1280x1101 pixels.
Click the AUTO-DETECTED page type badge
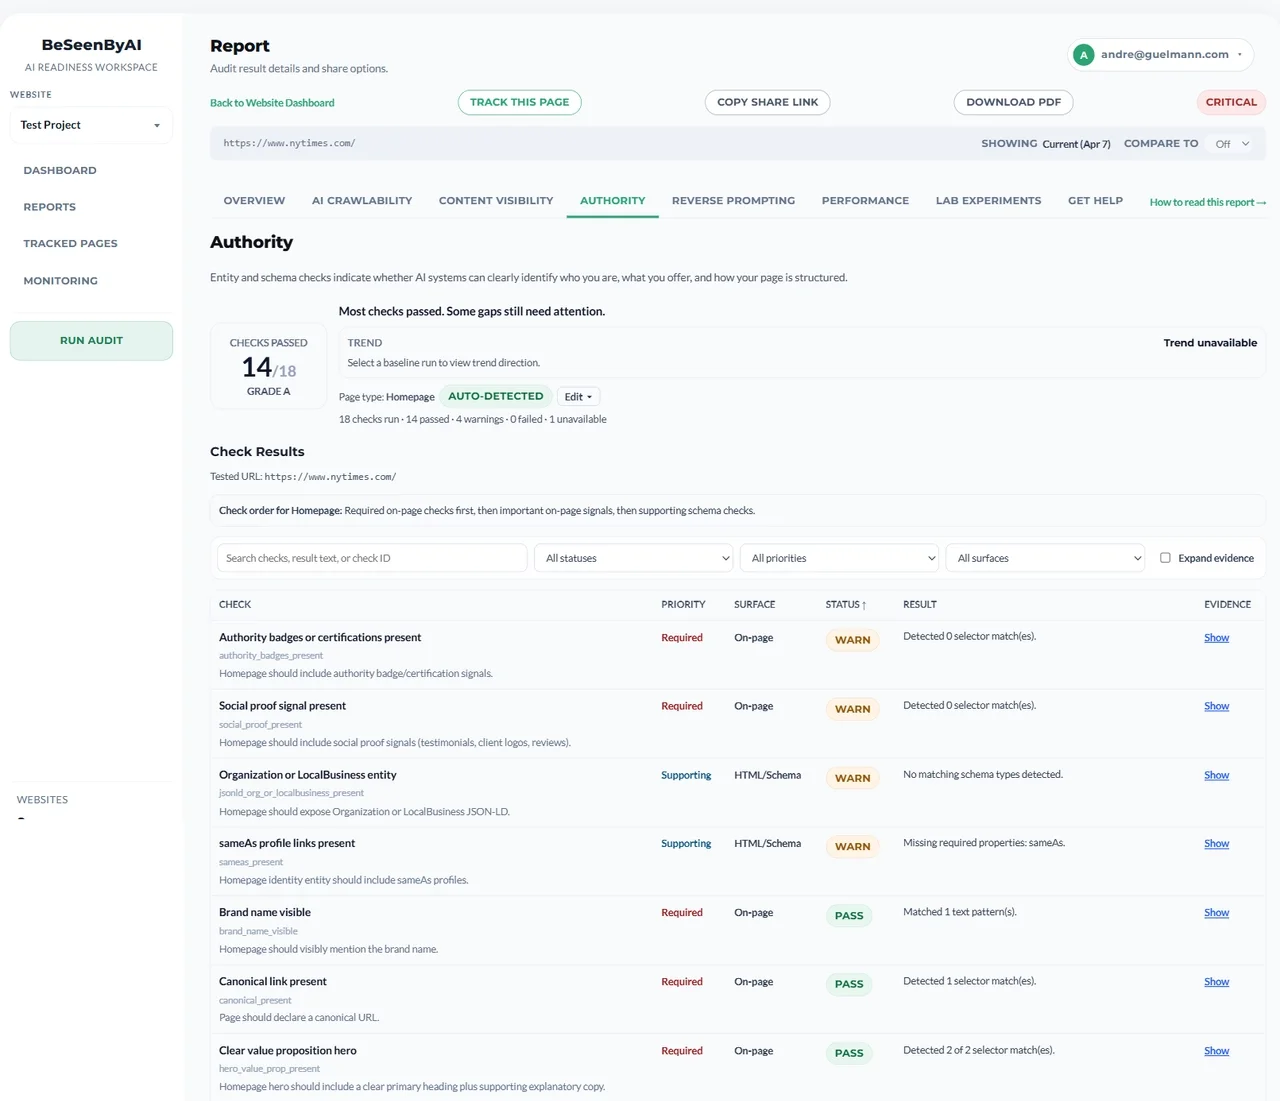click(495, 397)
